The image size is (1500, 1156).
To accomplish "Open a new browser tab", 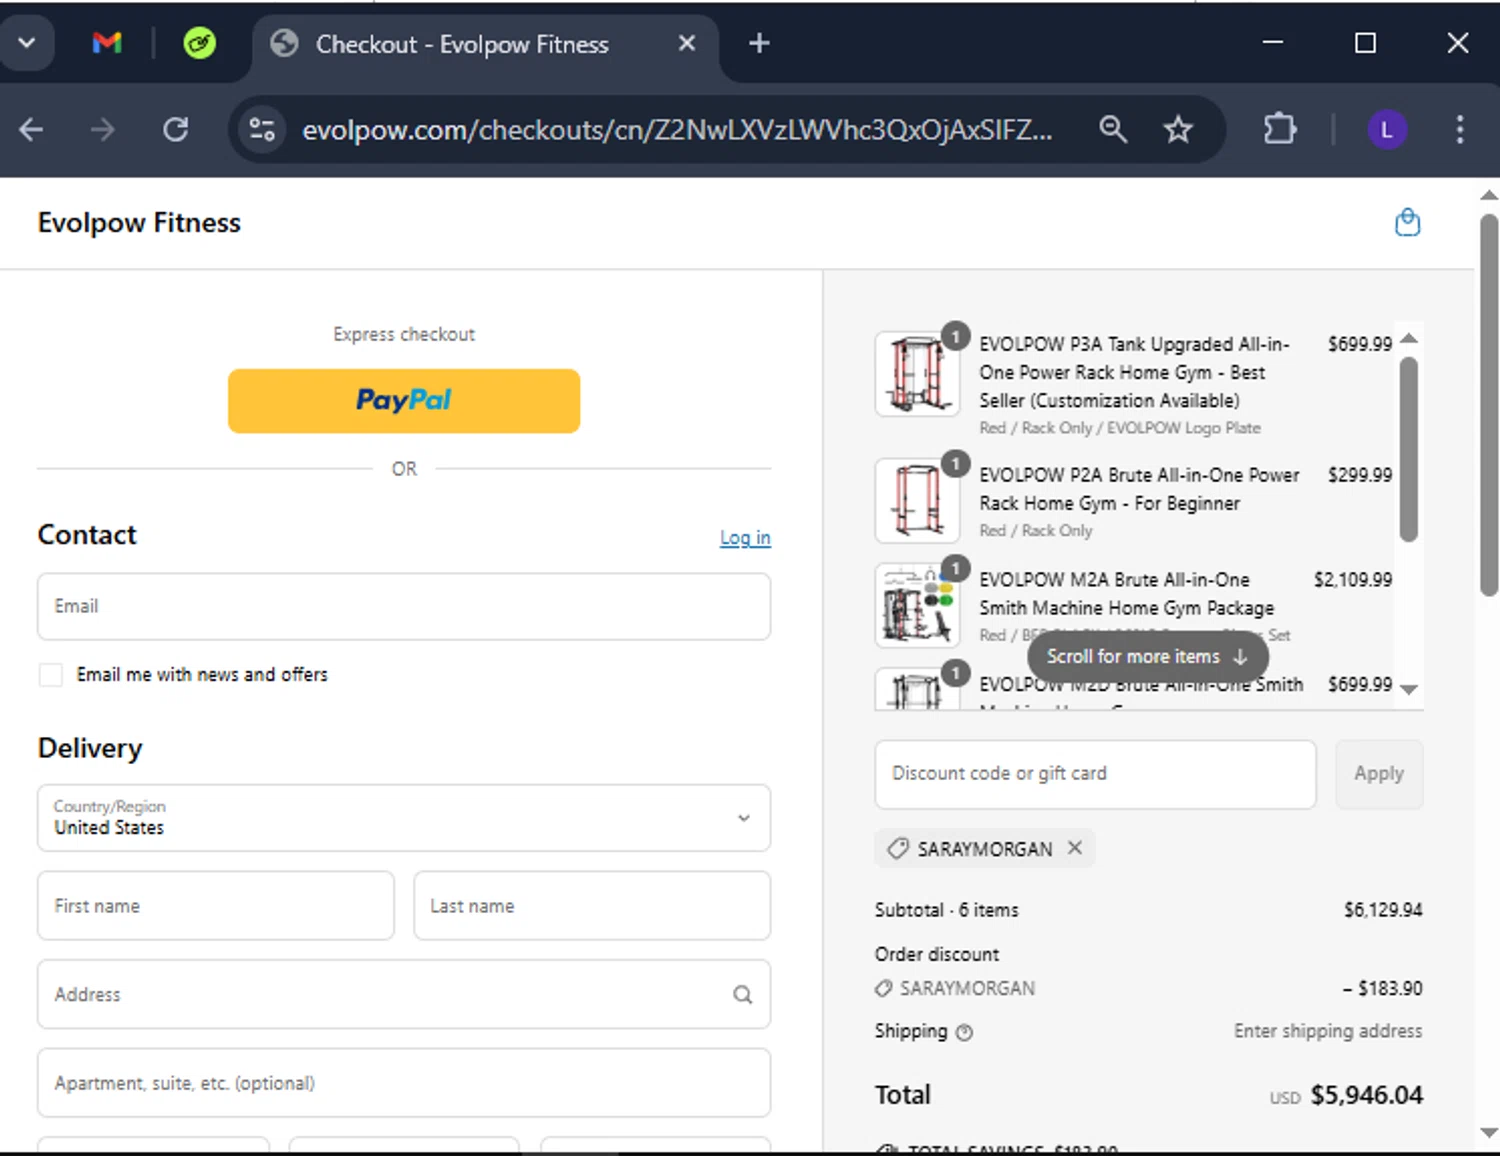I will pyautogui.click(x=759, y=43).
